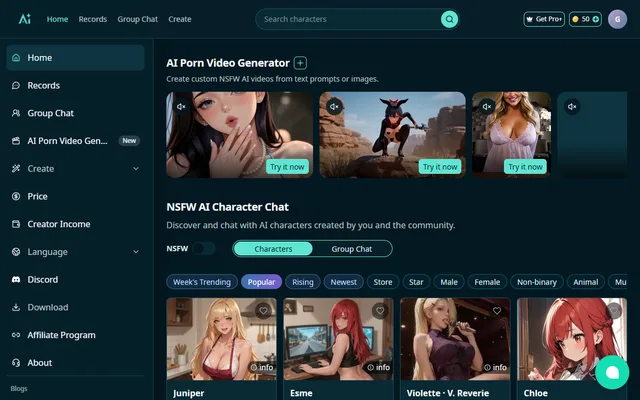Switch to the Group Chat tab beside Characters
The image size is (640, 400).
coord(351,249)
